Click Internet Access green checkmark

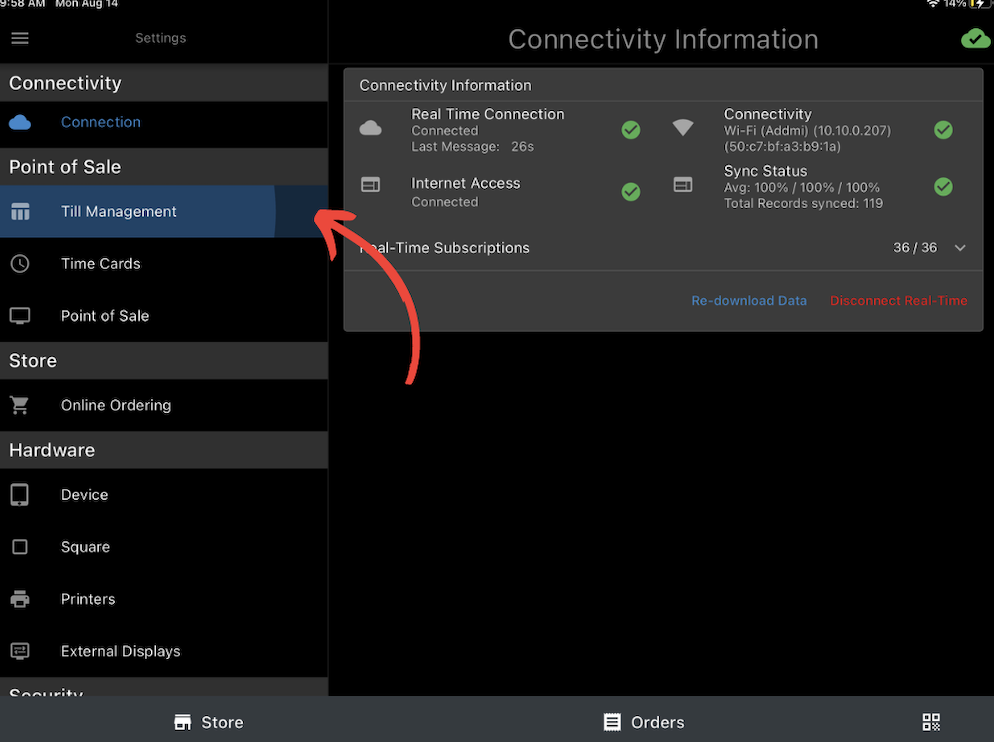click(631, 192)
